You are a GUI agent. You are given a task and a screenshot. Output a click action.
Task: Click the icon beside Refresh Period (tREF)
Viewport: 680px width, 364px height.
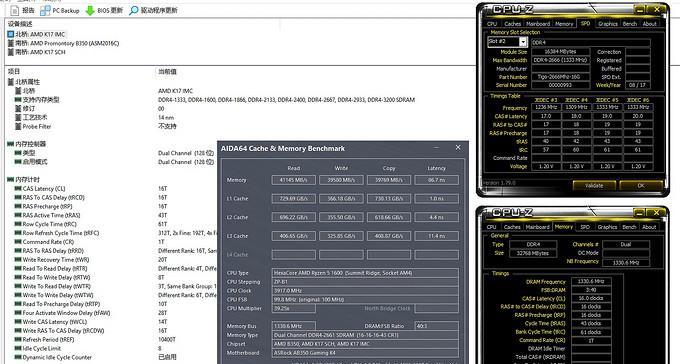pyautogui.click(x=18, y=339)
